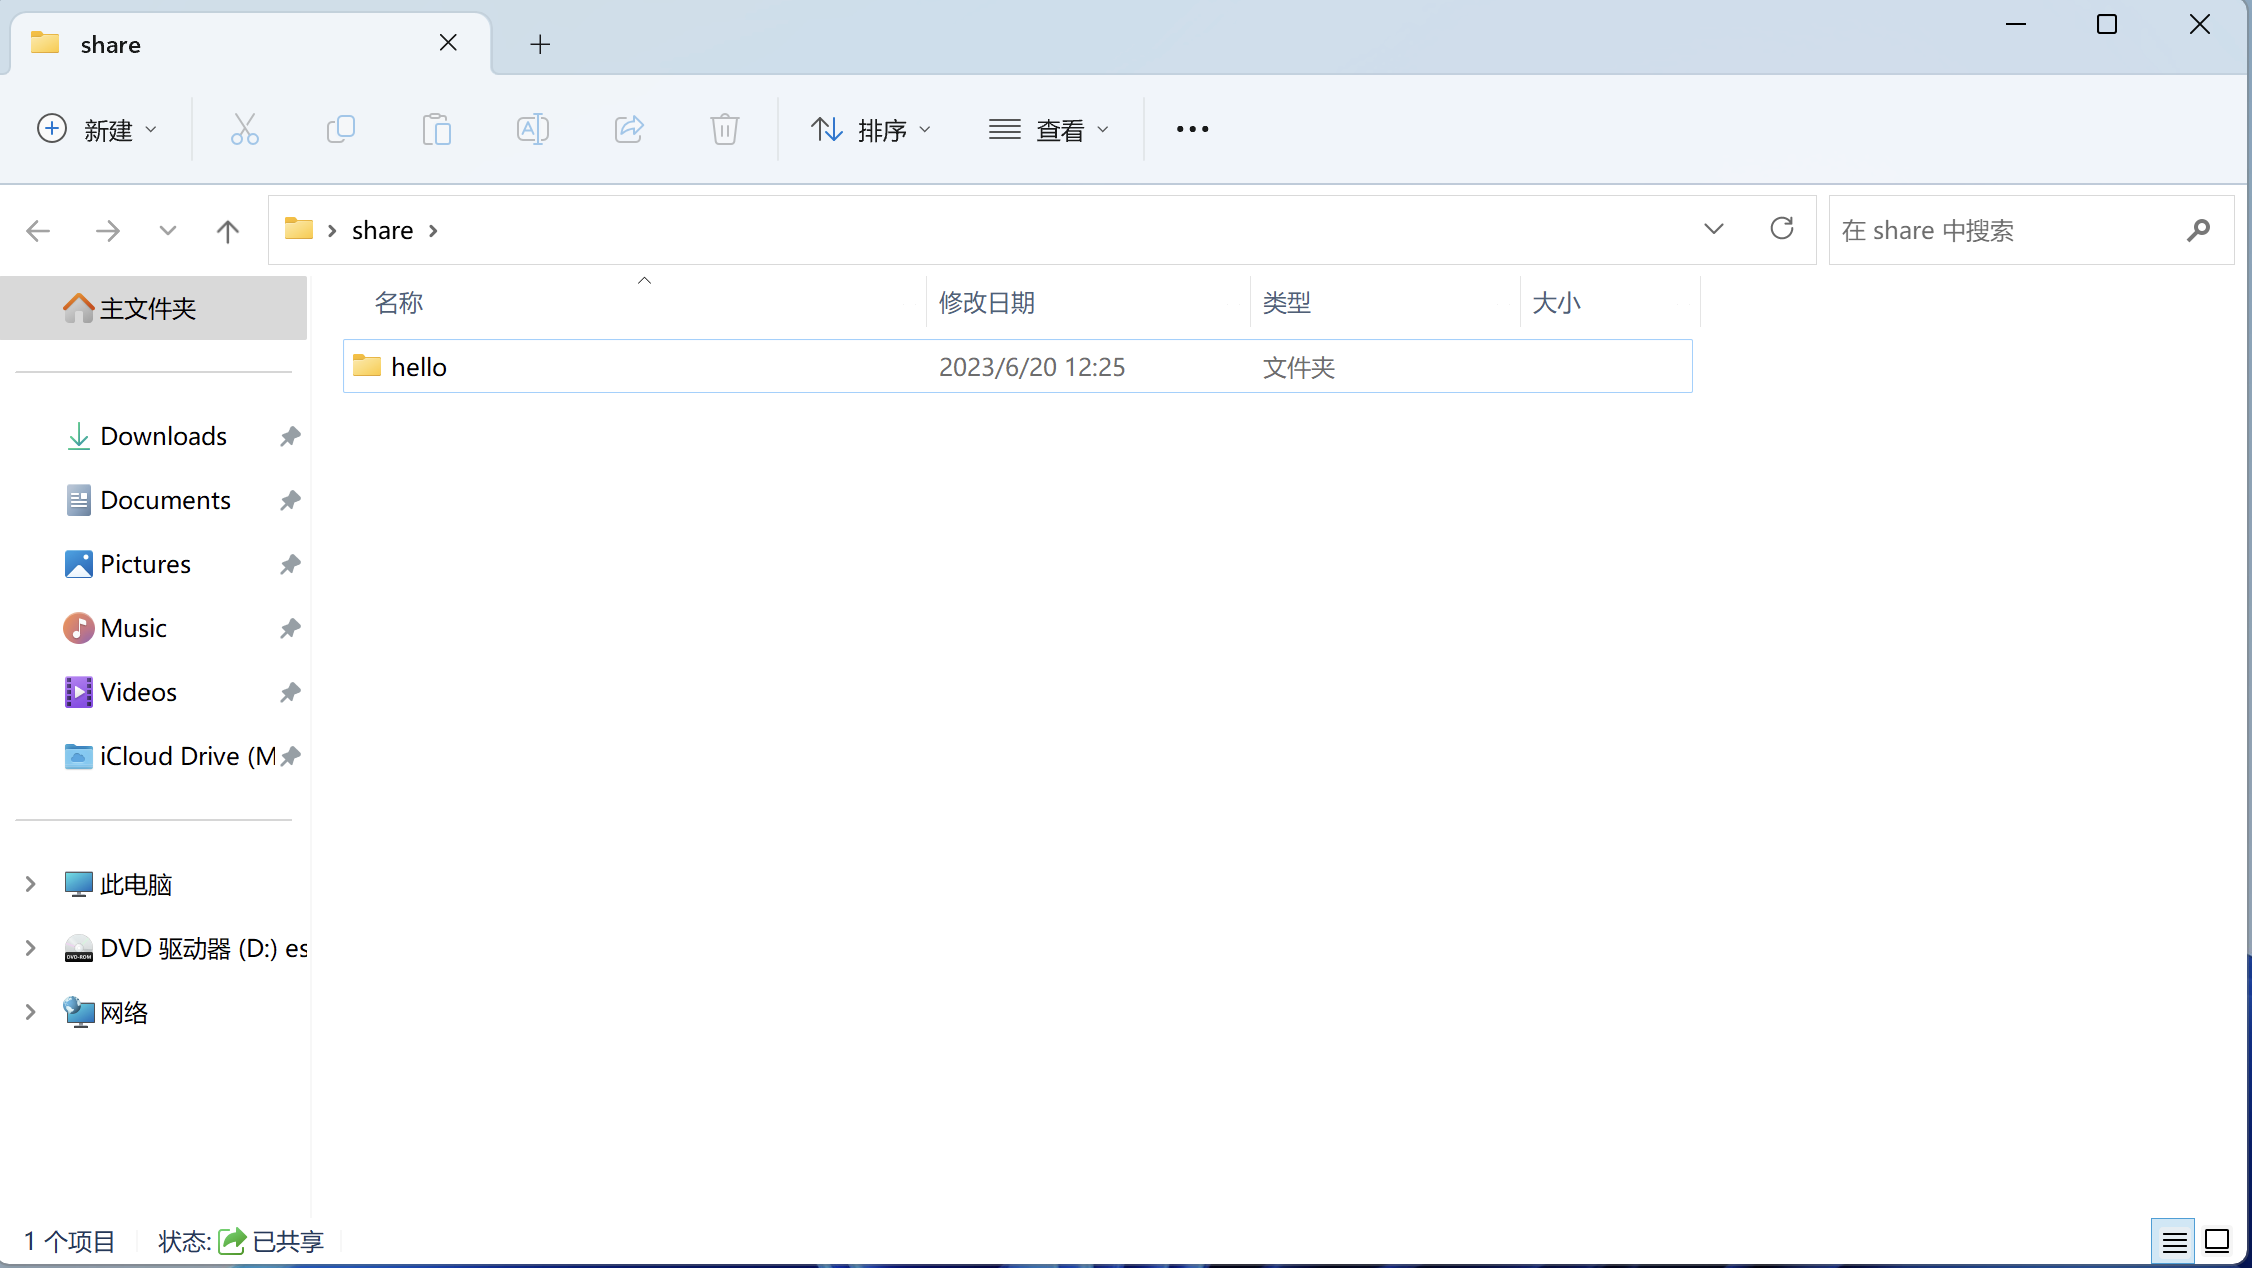
Task: Click the Paste clipboard icon
Action: pos(437,130)
